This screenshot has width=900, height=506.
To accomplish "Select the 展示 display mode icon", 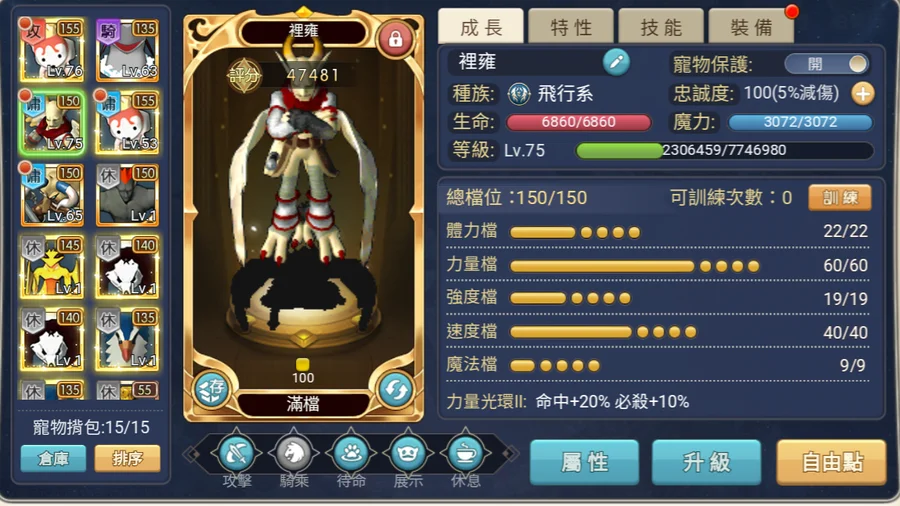I will coord(408,453).
